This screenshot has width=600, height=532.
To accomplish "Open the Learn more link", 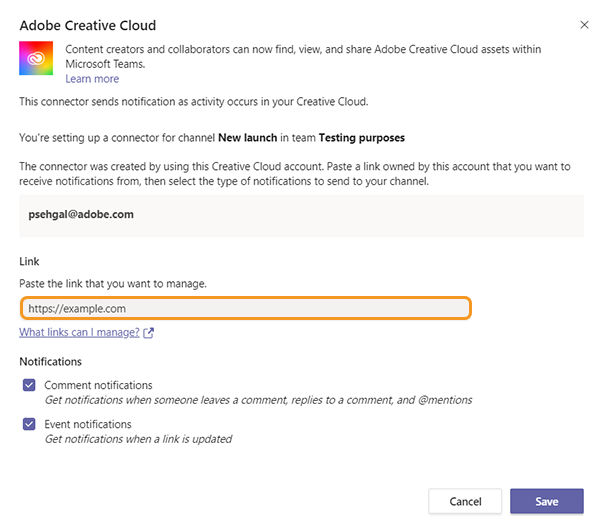I will click(x=92, y=79).
